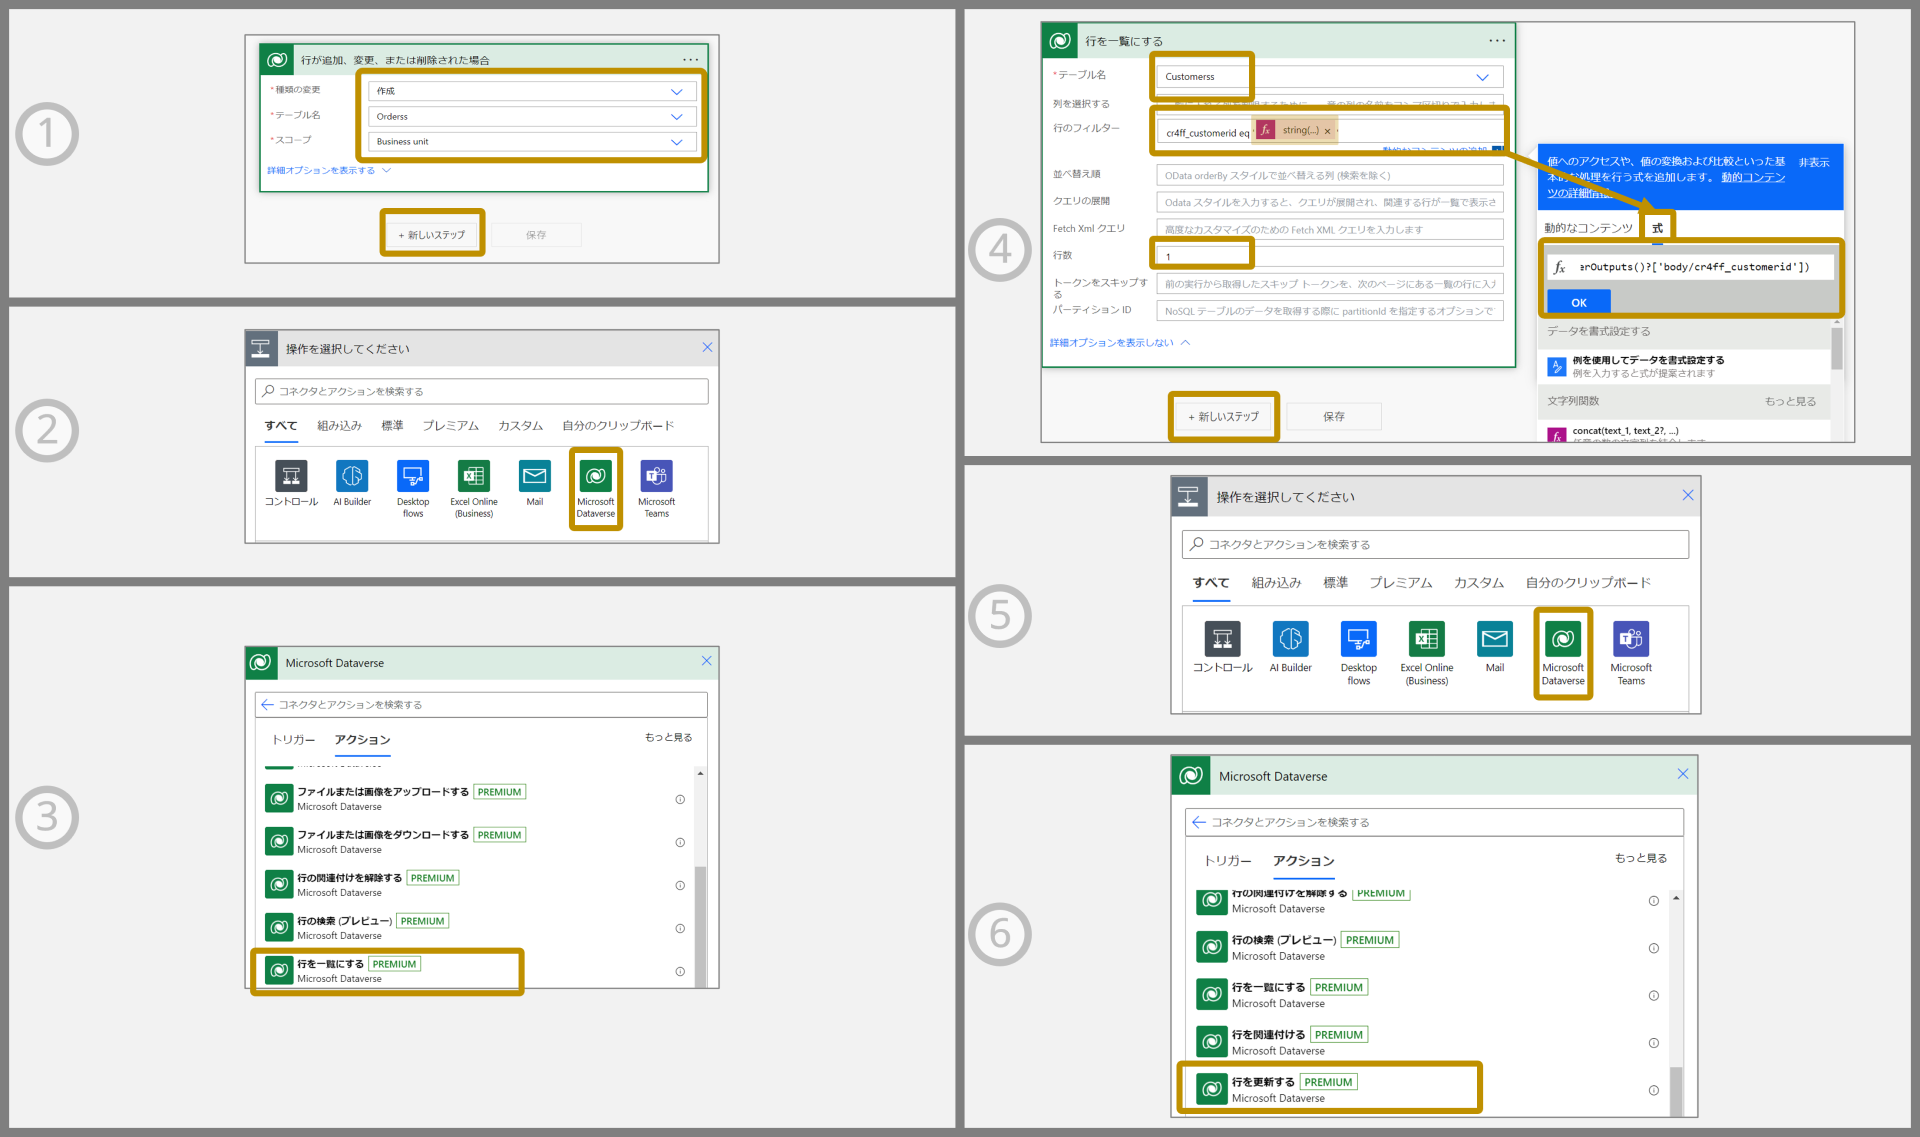The height and width of the screenshot is (1137, 1920).
Task: Close the step 2 操作を選択してください dialog
Action: pos(707,347)
